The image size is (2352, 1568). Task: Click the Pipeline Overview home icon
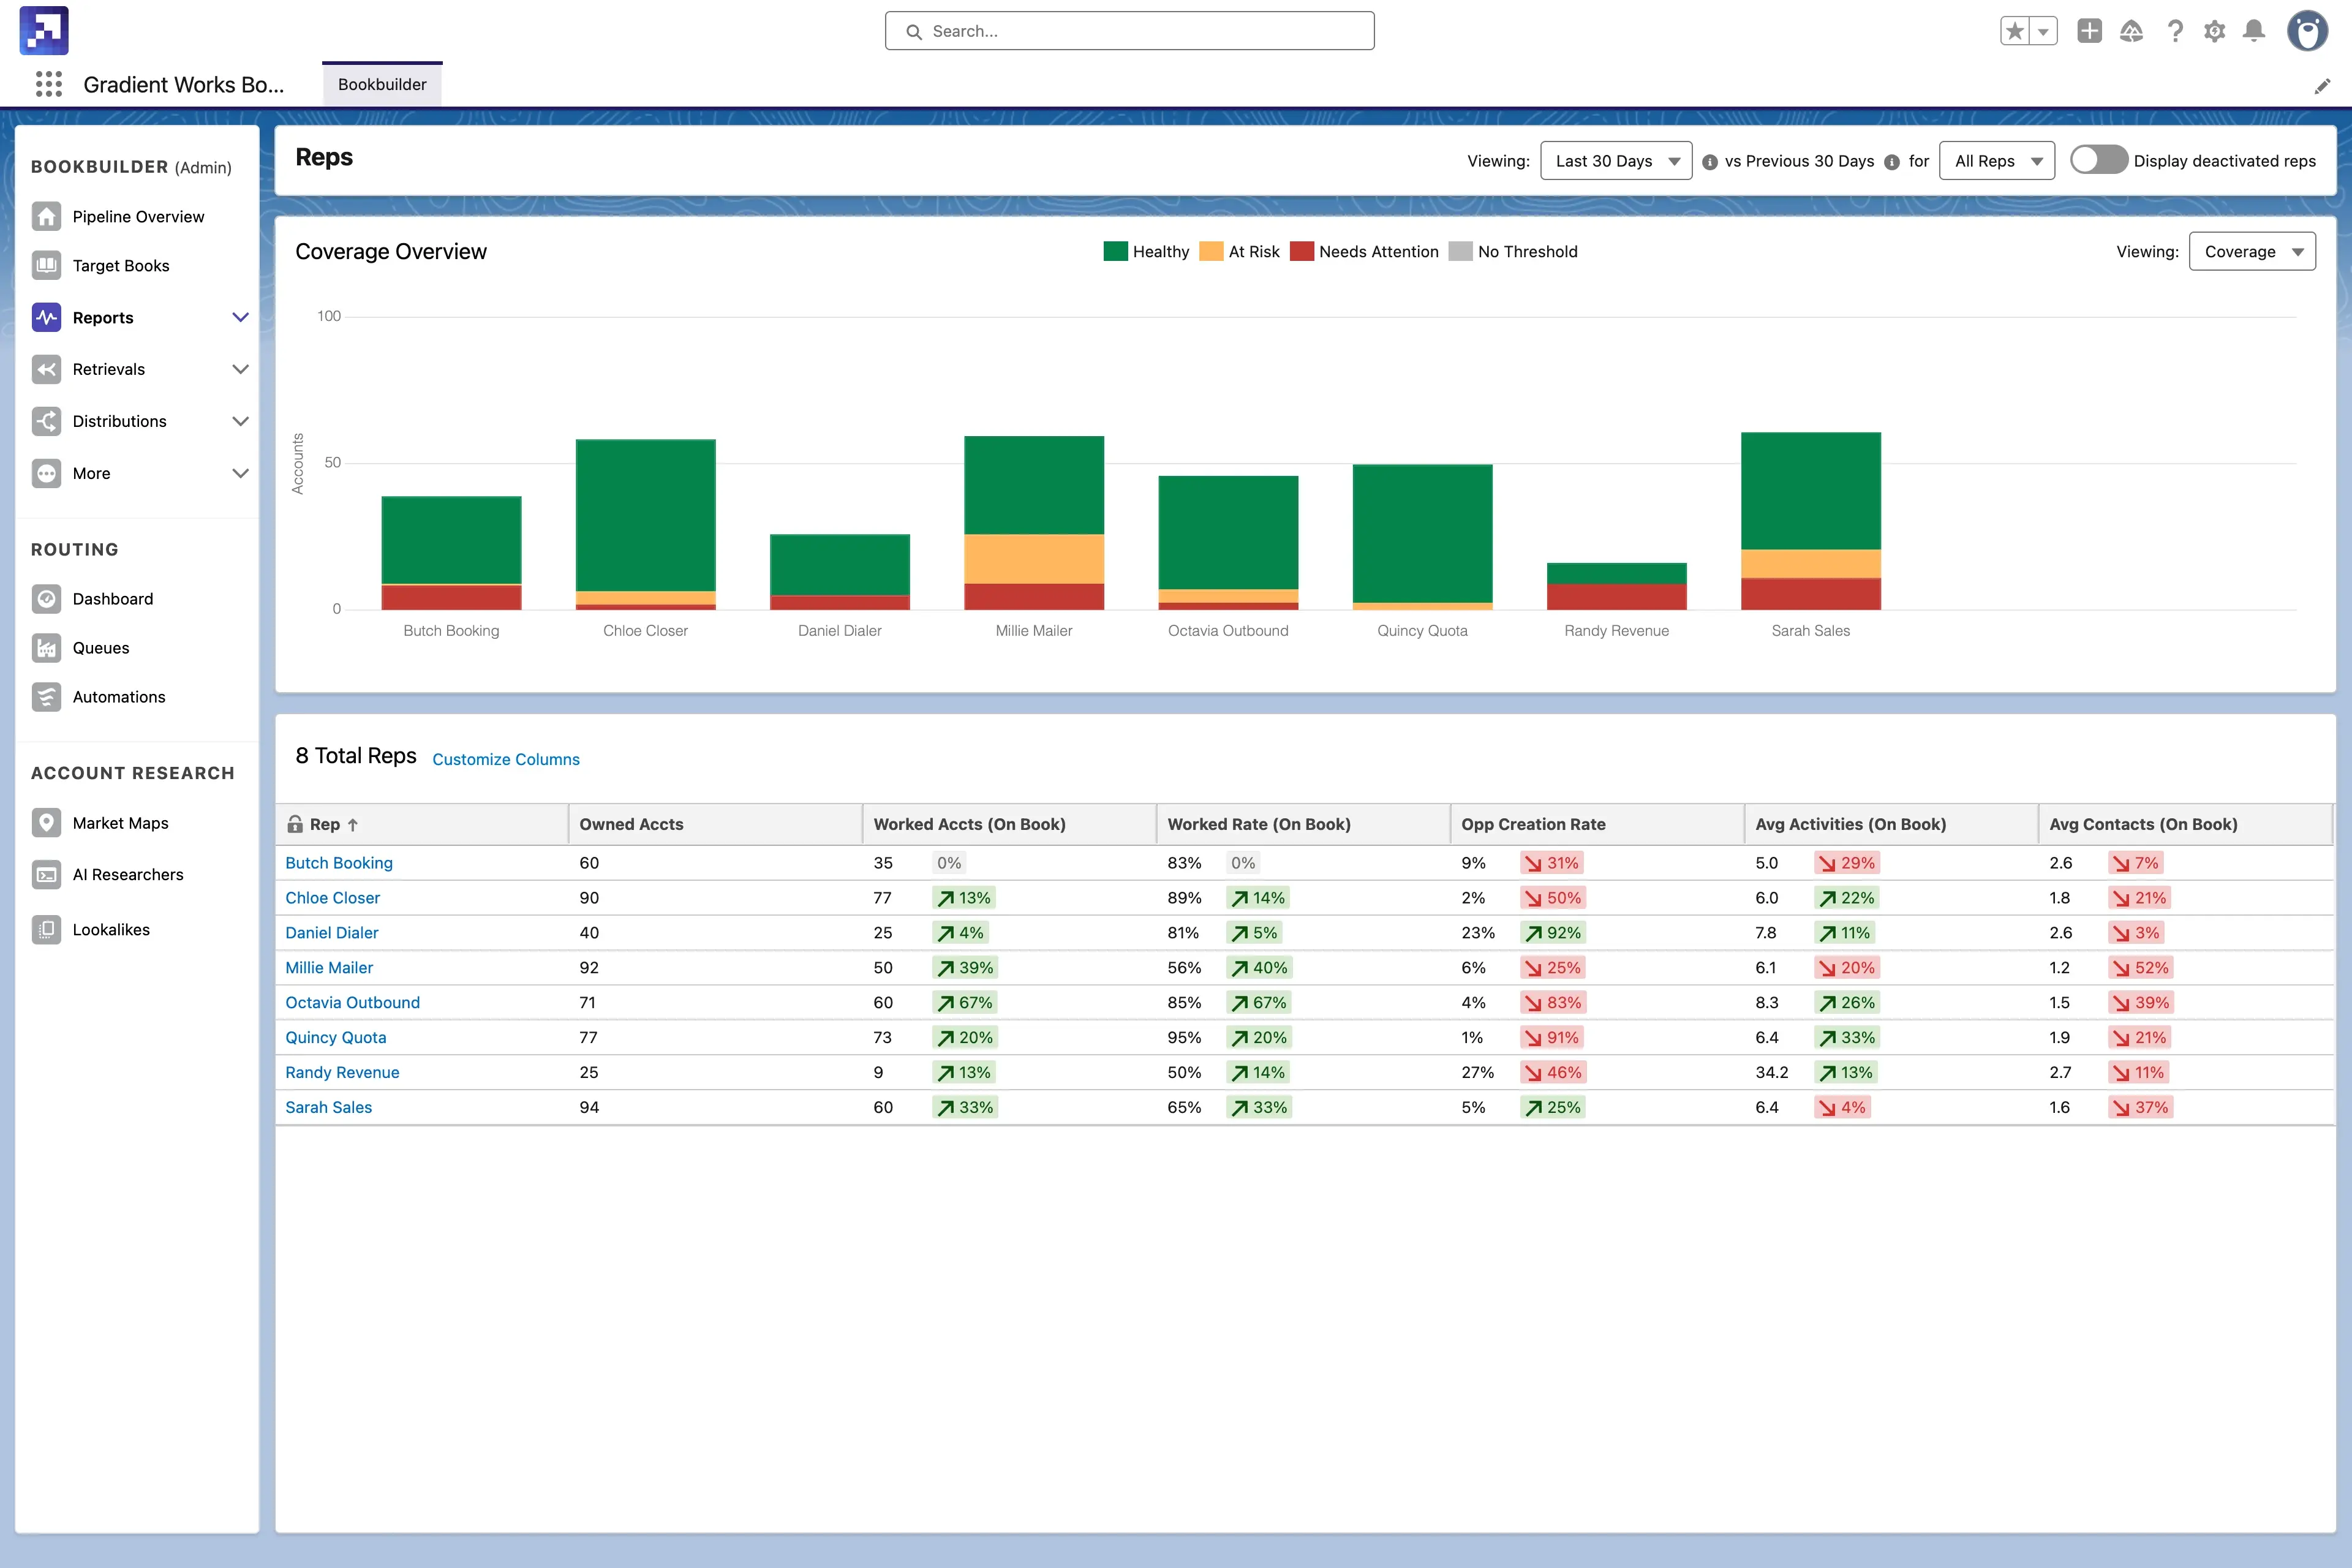pos(46,216)
